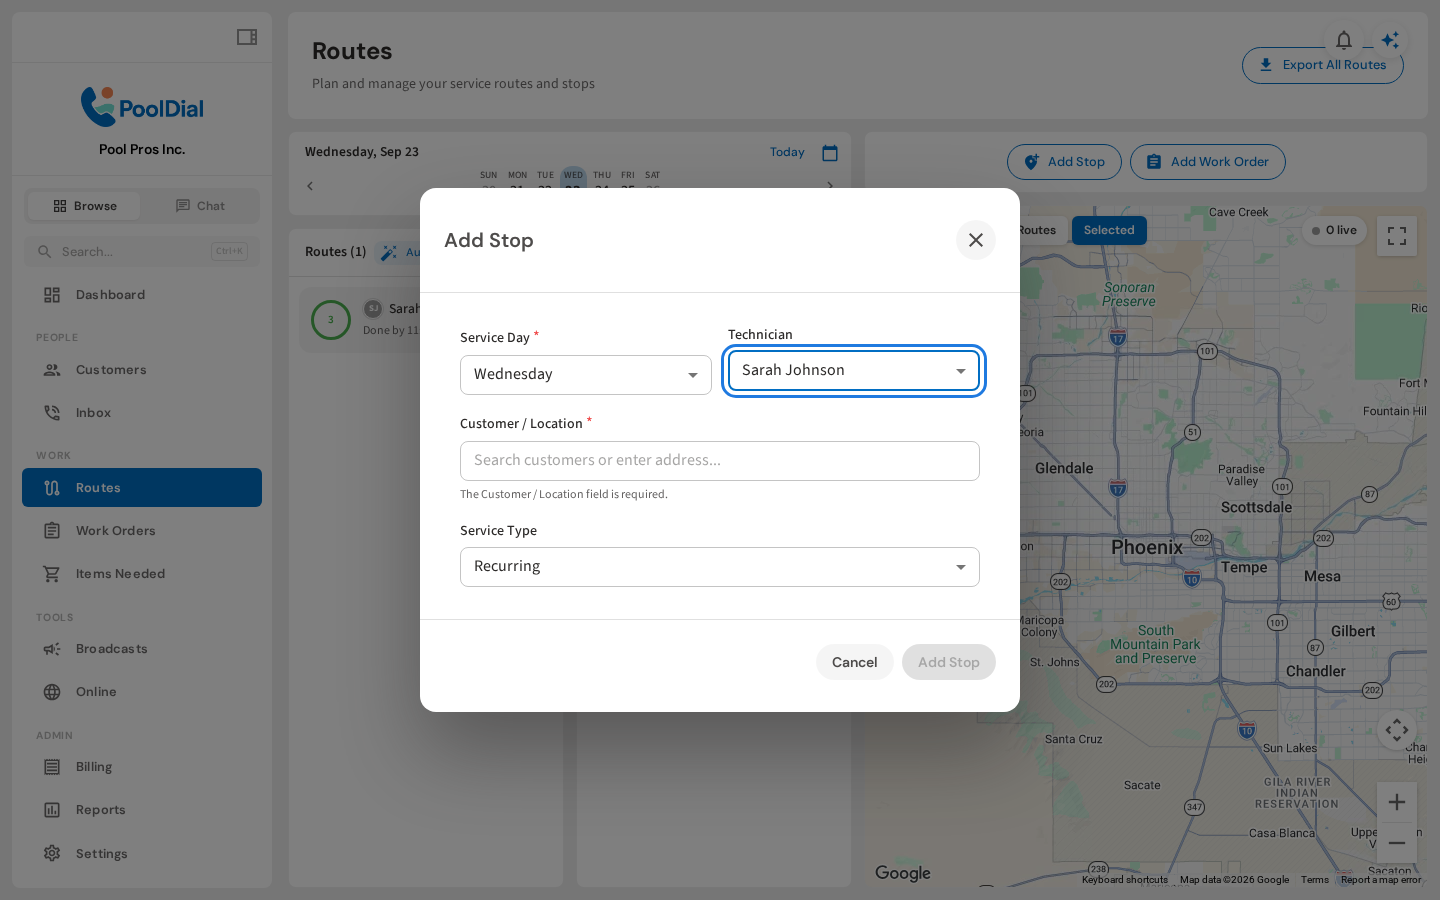Click the map camera controls icon
1440x900 pixels.
[x=1397, y=730]
